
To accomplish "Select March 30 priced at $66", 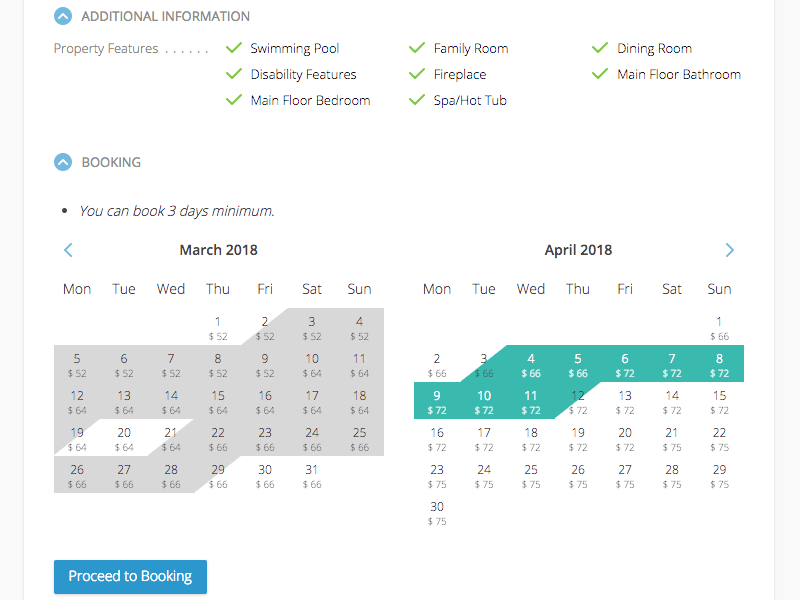I will coord(265,475).
